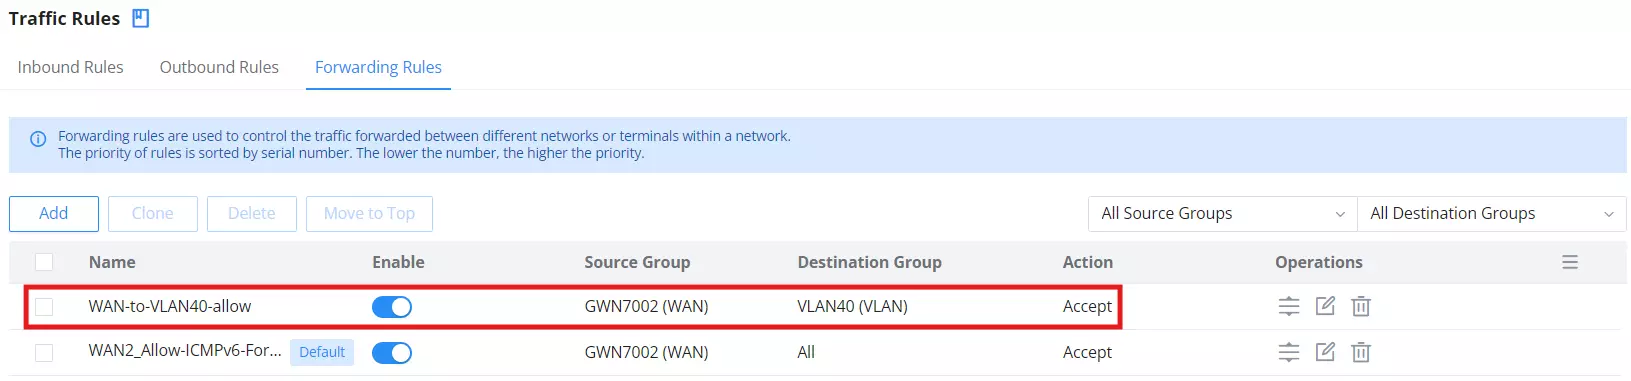
Task: Open the column settings menu icon
Action: (1570, 262)
